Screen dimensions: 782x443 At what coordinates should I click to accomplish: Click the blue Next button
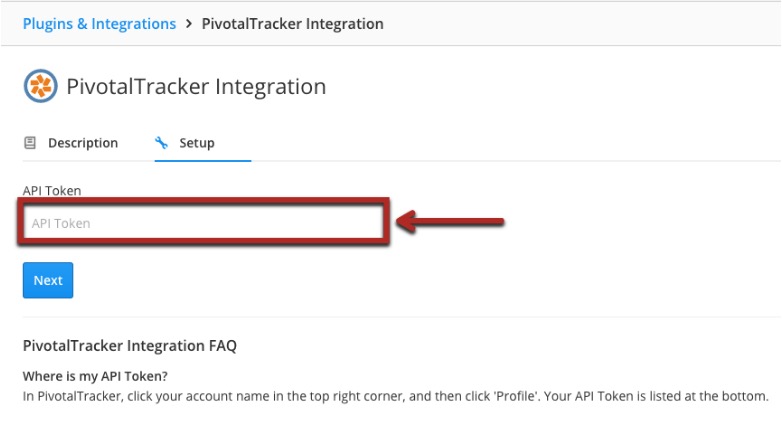pyautogui.click(x=48, y=280)
